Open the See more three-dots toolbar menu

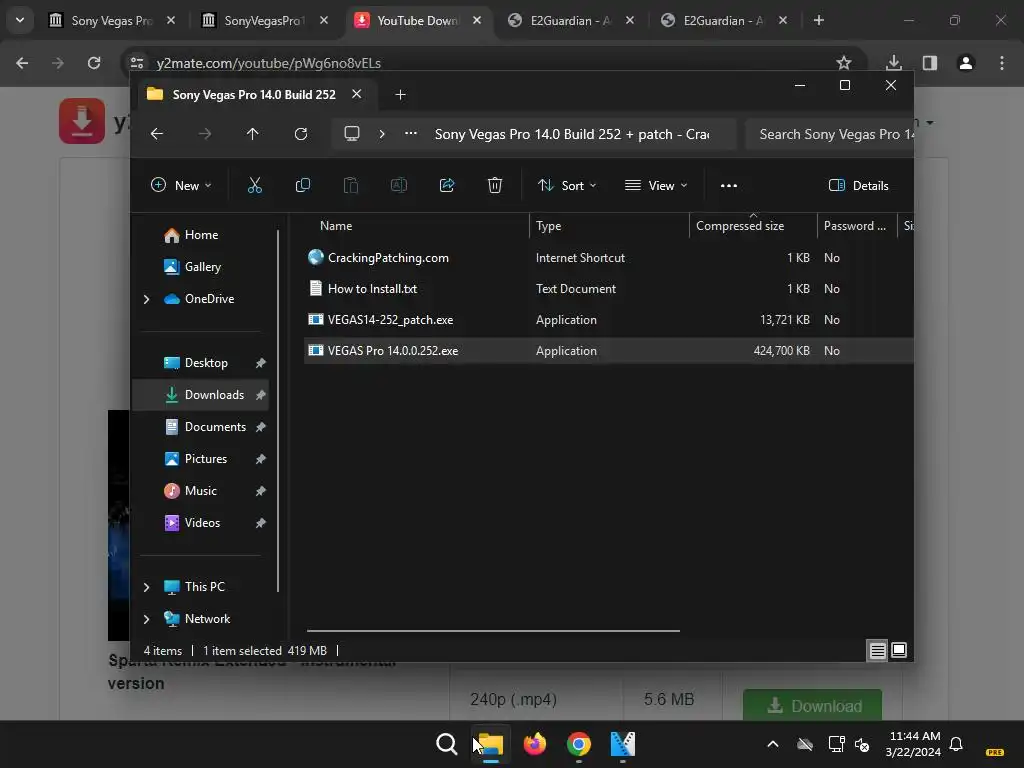point(729,185)
